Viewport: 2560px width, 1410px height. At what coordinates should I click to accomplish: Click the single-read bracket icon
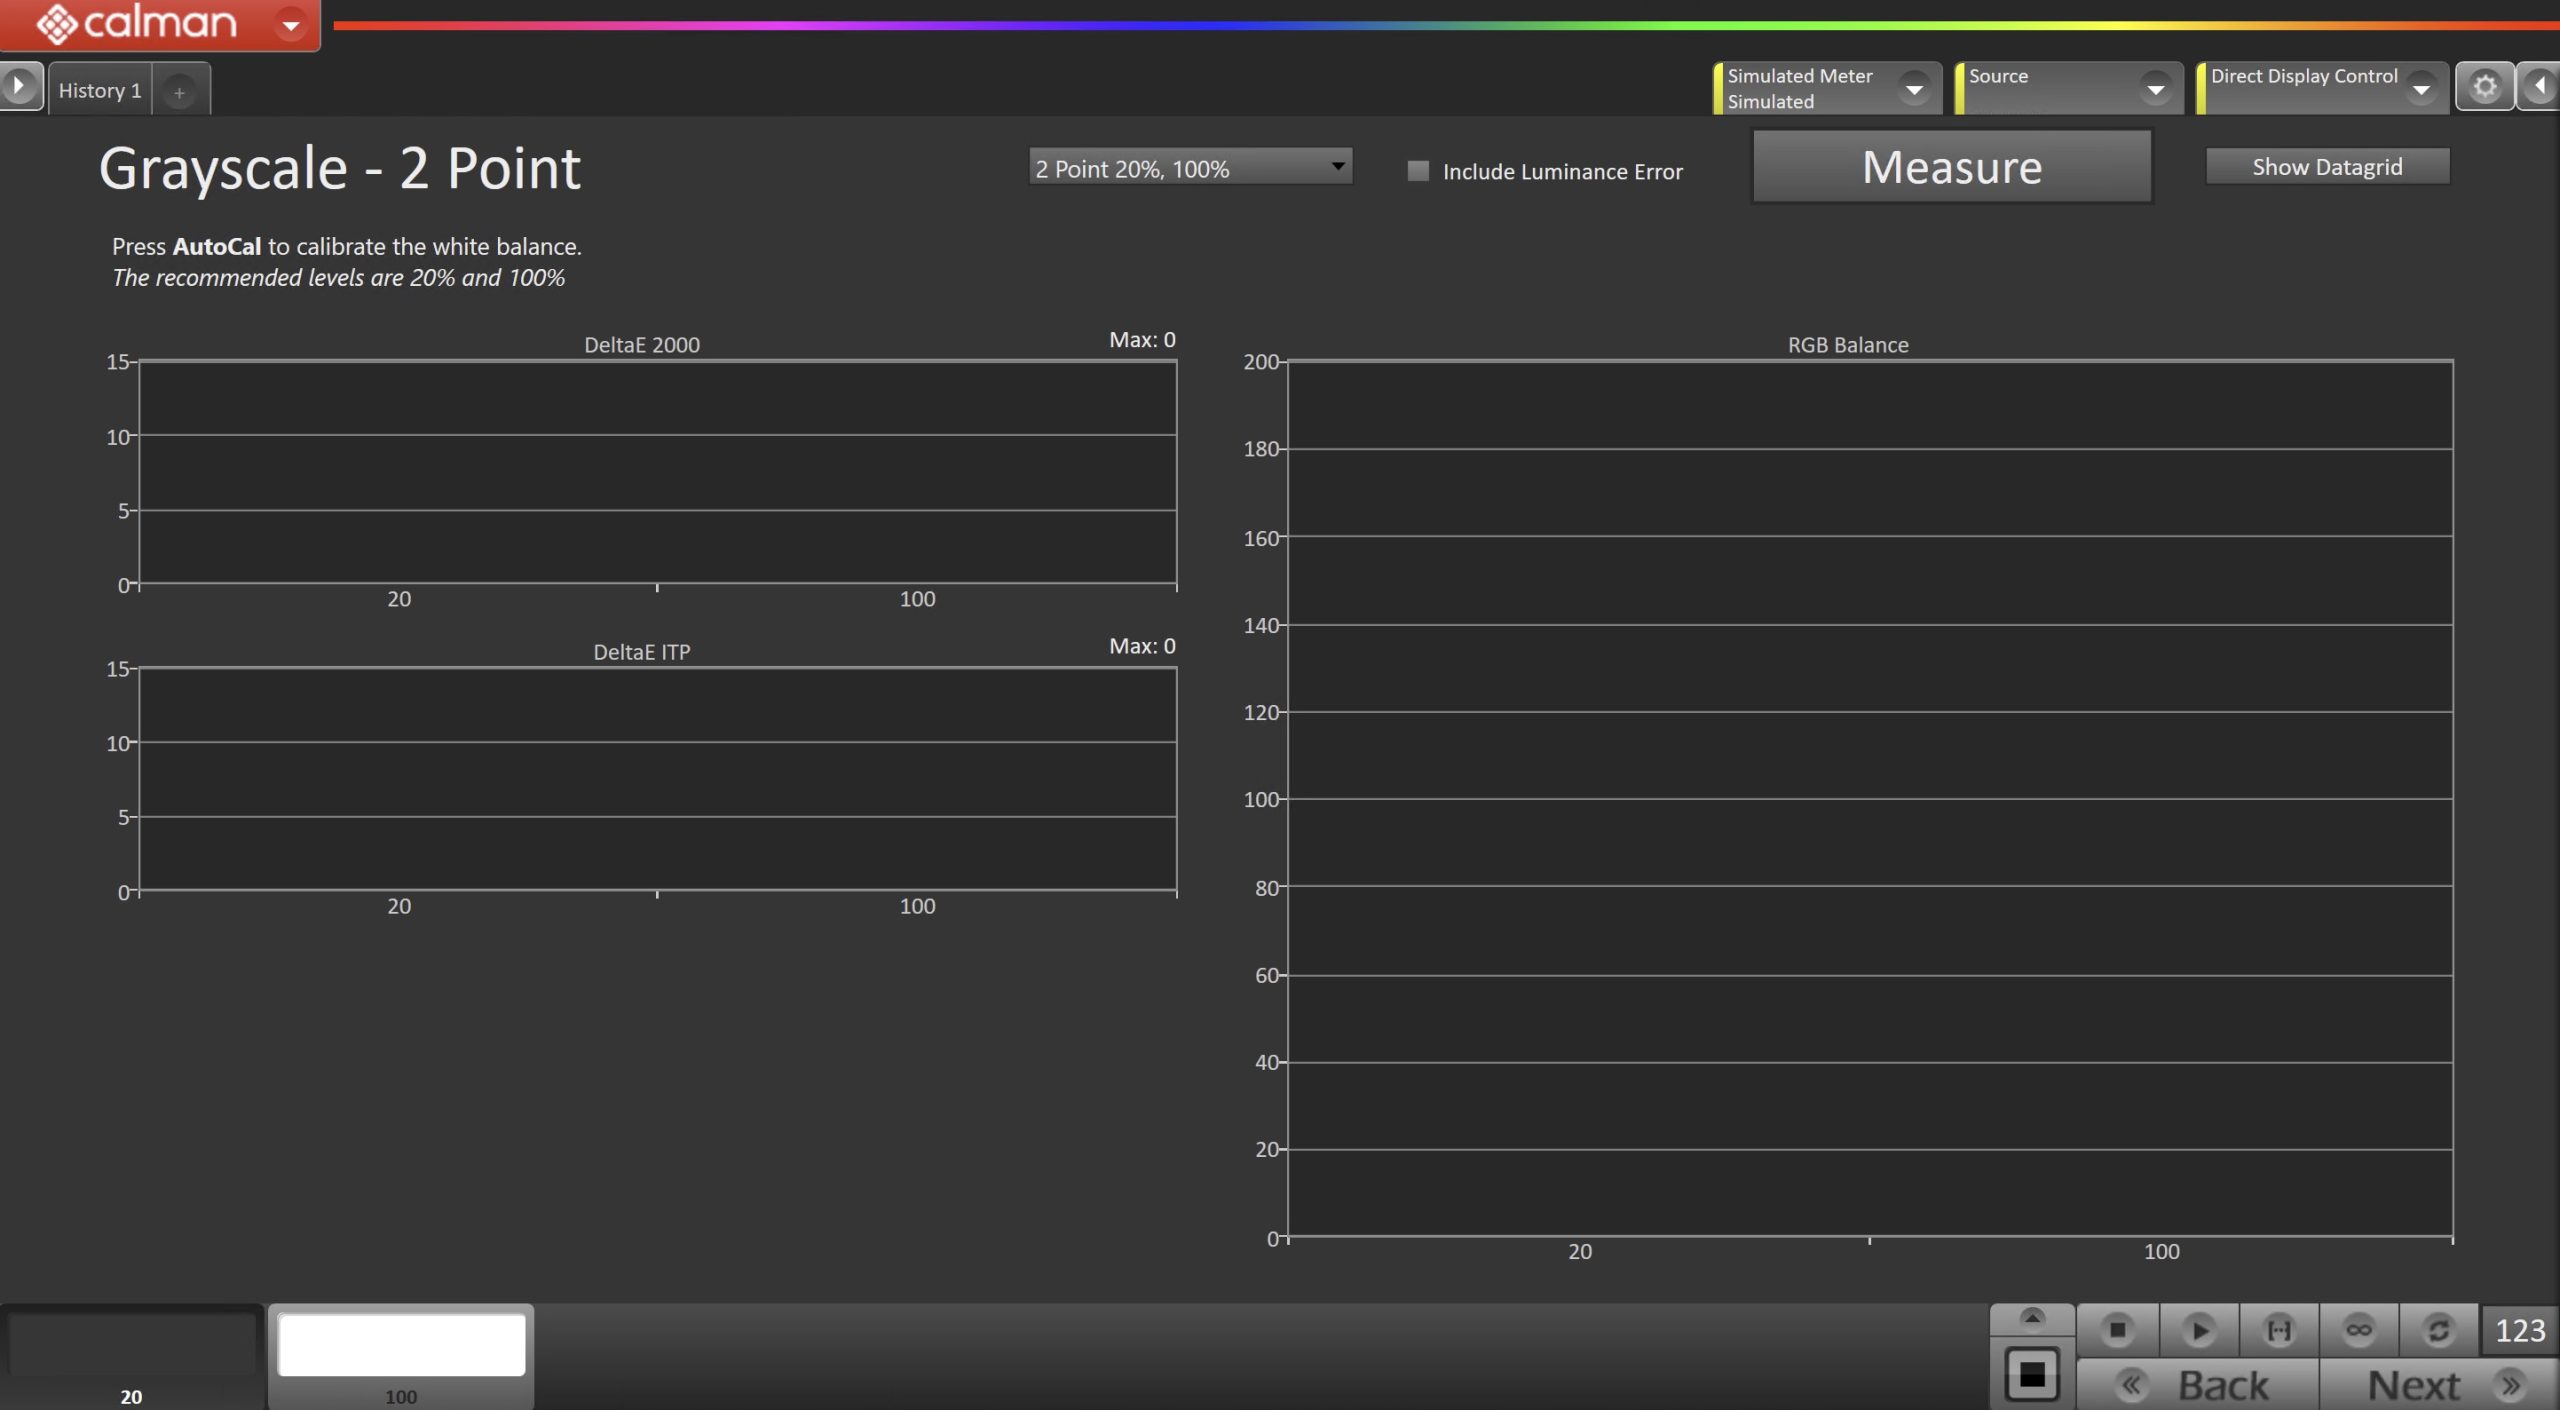coord(2278,1330)
